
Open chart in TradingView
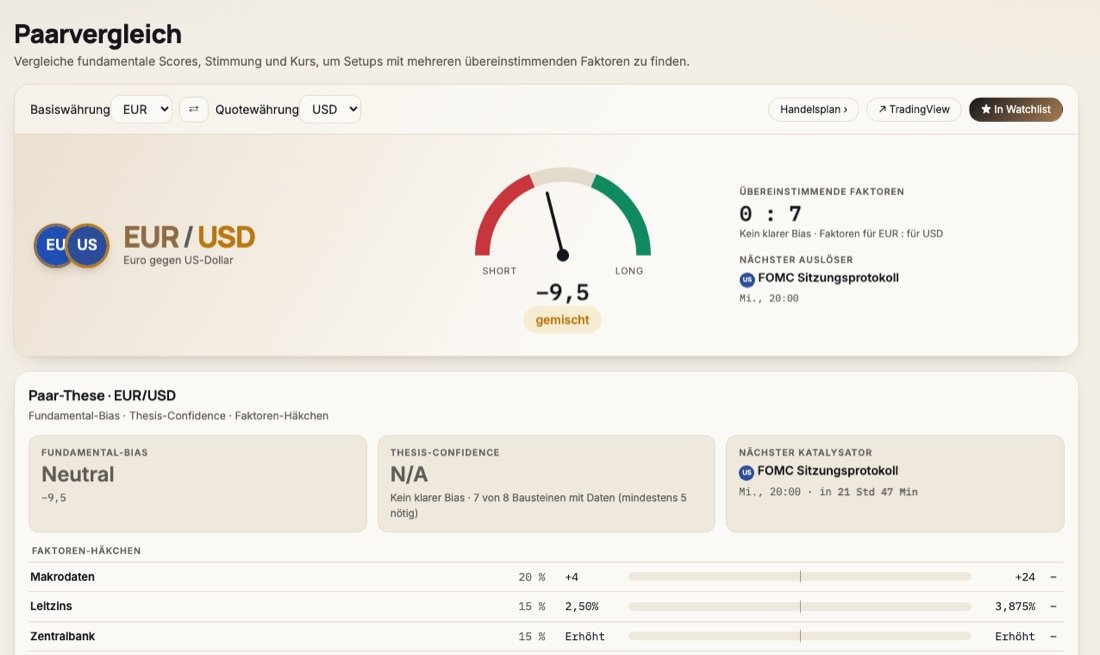[914, 109]
